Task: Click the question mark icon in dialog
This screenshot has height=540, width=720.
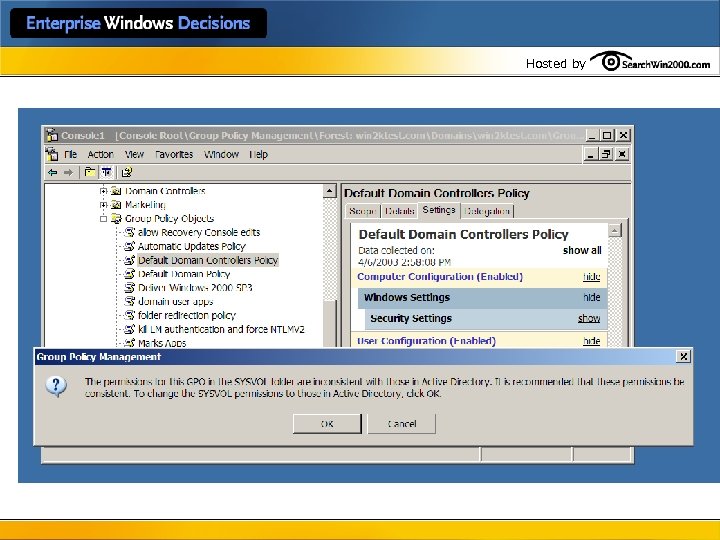Action: tap(56, 387)
